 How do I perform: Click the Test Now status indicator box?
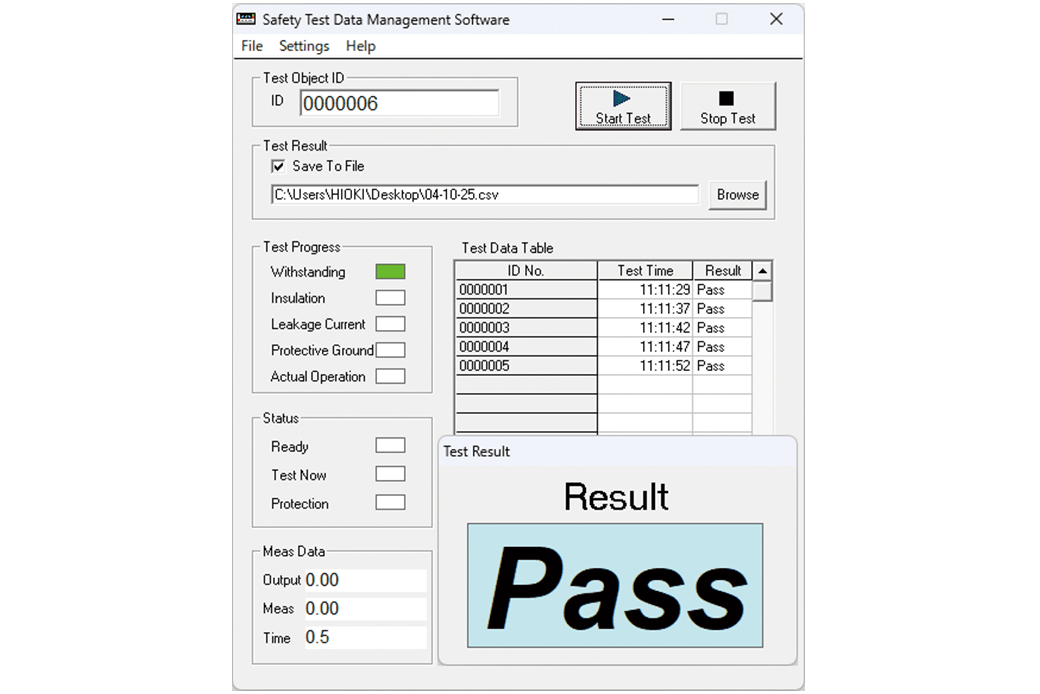[x=390, y=474]
